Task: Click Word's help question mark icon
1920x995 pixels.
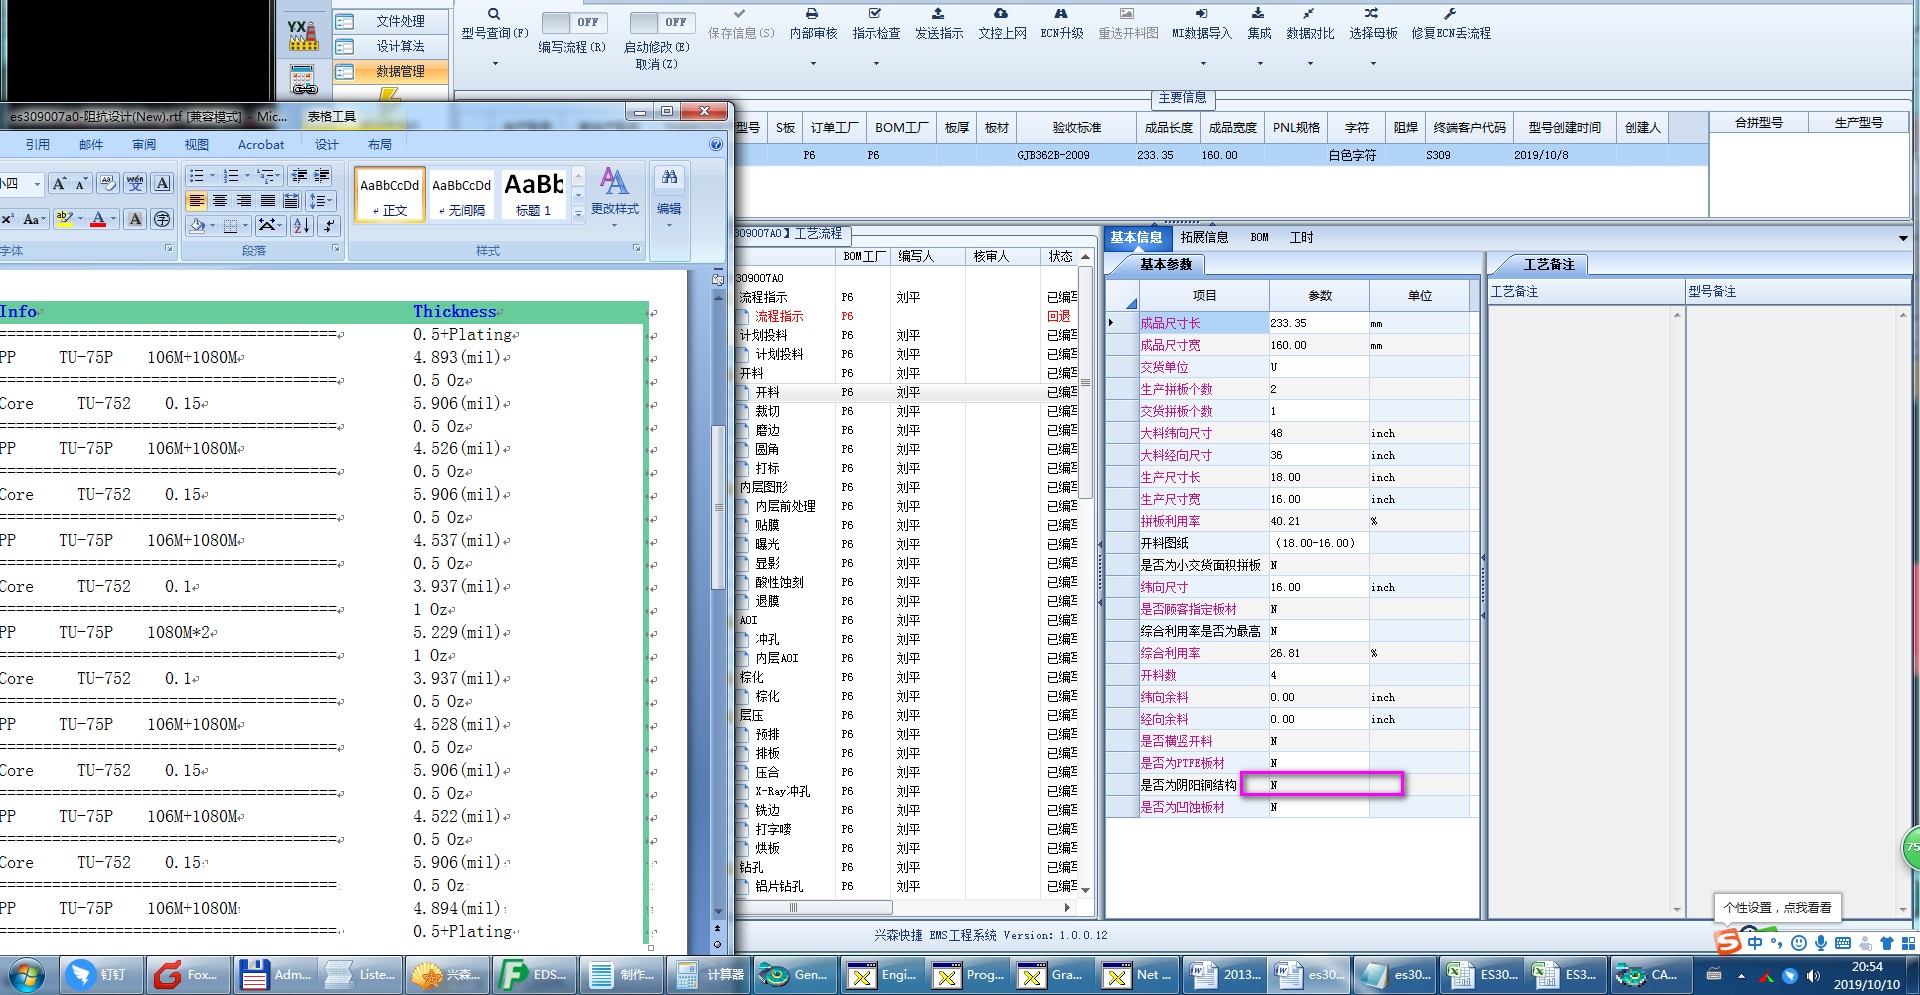Action: click(716, 145)
